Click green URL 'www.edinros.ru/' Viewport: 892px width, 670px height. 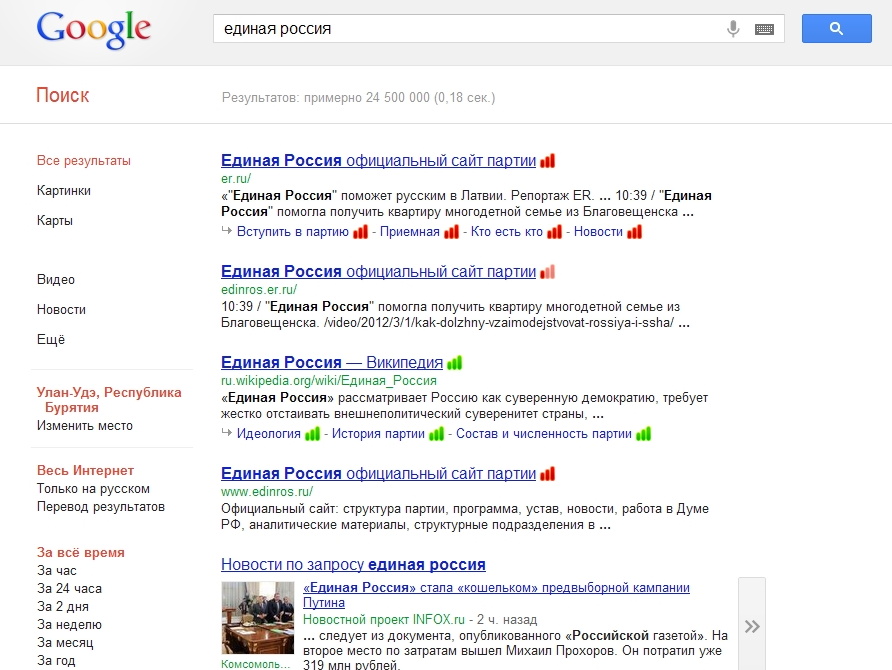click(267, 491)
